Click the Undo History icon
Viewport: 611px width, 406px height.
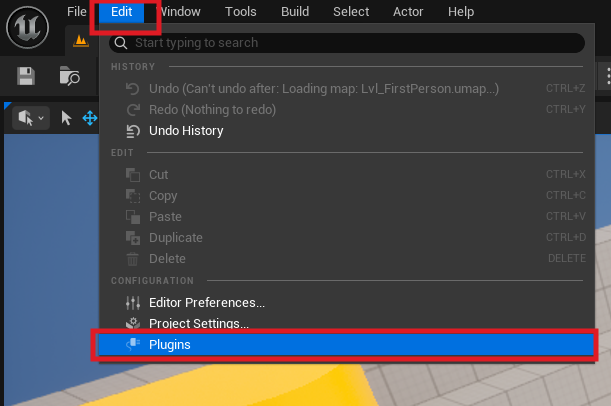click(x=132, y=131)
